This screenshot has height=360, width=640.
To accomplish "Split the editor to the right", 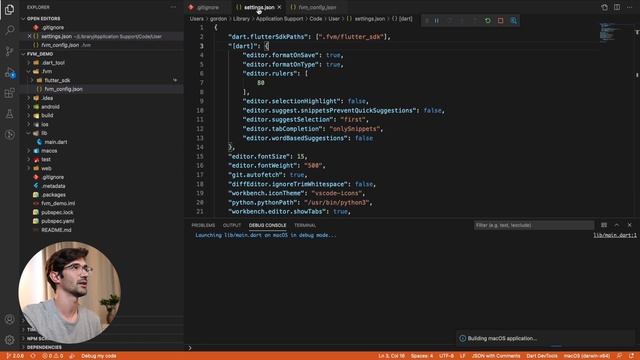I will point(617,7).
